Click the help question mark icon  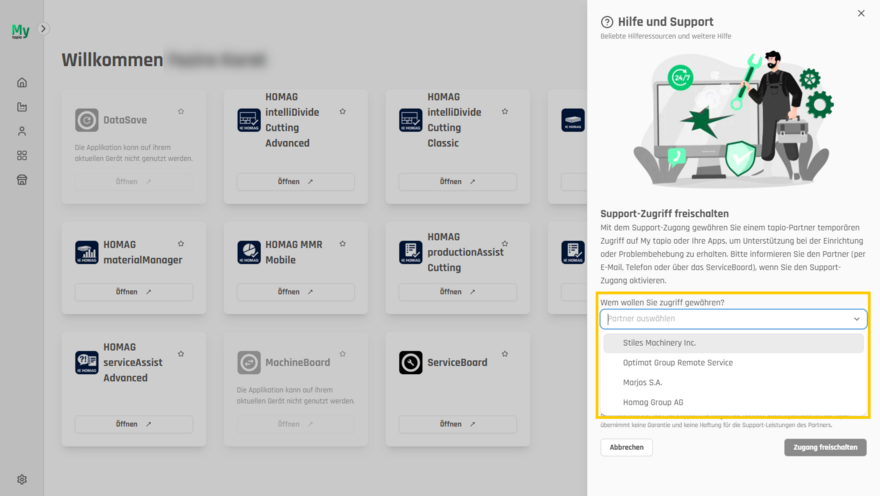pyautogui.click(x=607, y=22)
